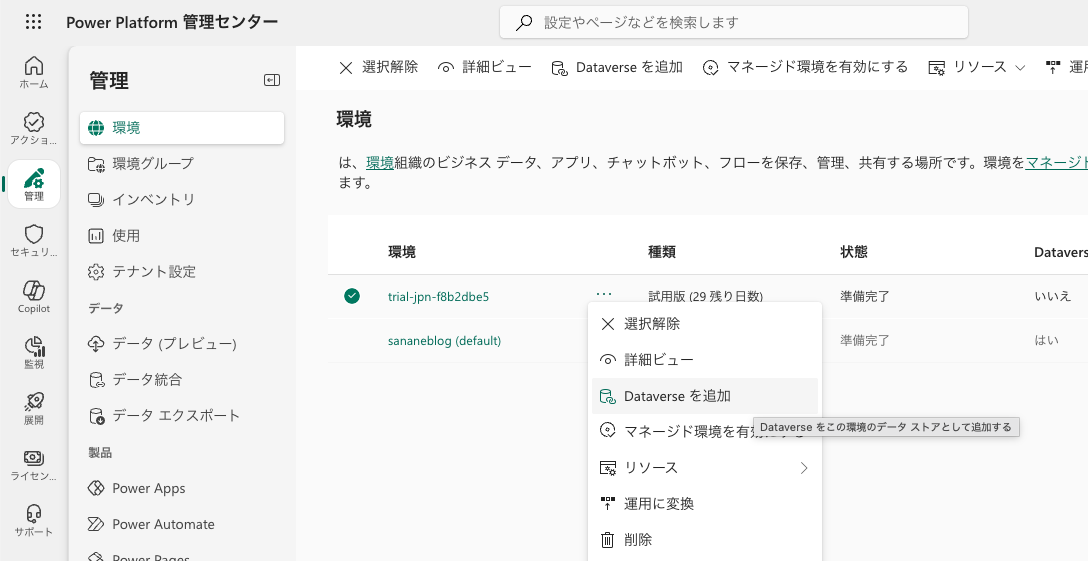Choose 選択解除 in the context menu
Viewport: 1088px width, 561px height.
705,324
